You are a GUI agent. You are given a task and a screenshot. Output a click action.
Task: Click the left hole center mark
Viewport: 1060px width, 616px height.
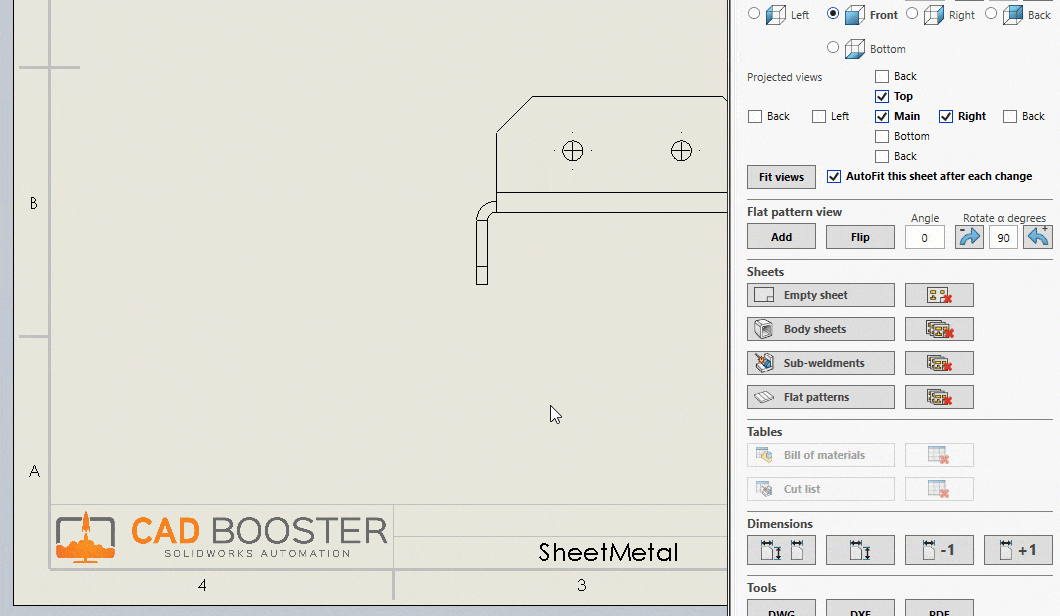coord(573,150)
